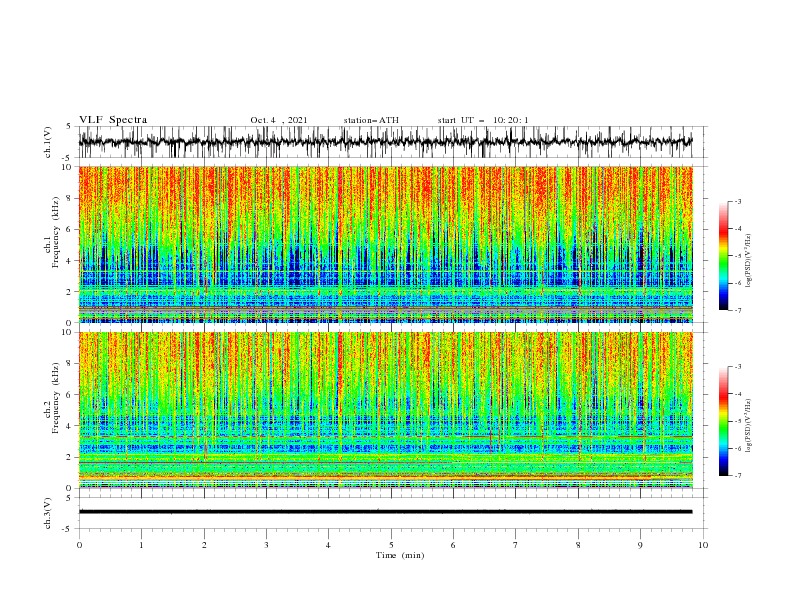This screenshot has width=792, height=612.
Task: Click the '5' tick on time axis
Action: tap(391, 545)
